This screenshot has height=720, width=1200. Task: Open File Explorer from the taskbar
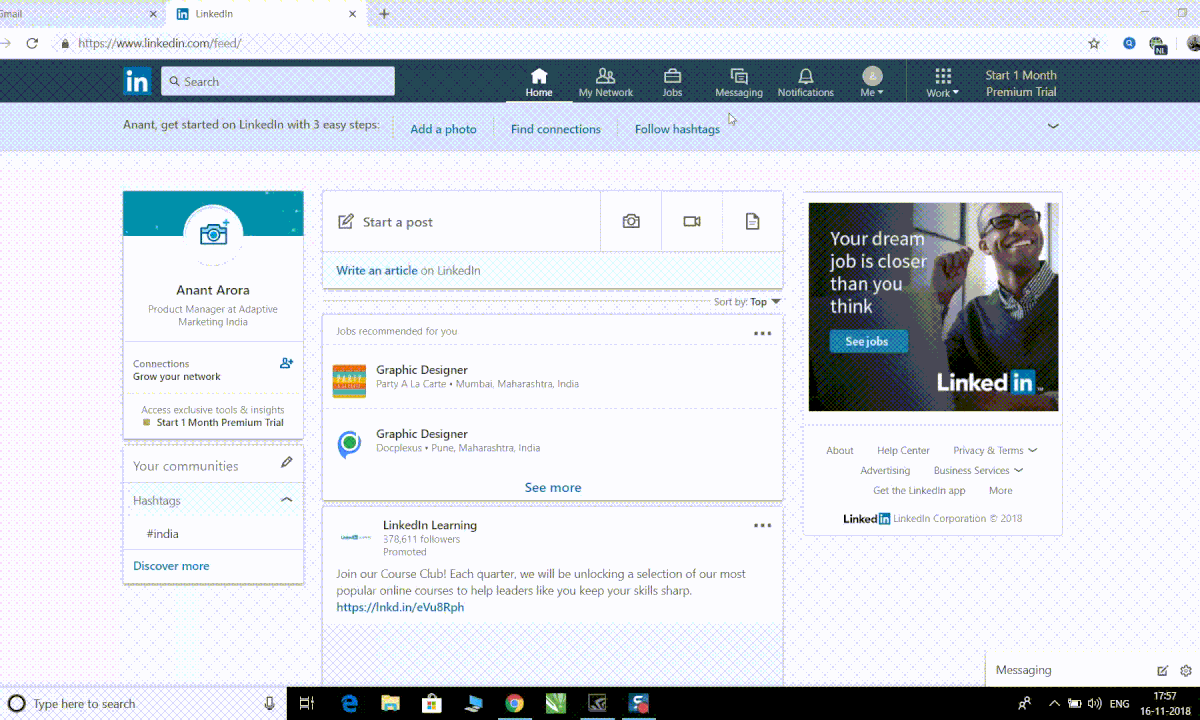coord(391,703)
